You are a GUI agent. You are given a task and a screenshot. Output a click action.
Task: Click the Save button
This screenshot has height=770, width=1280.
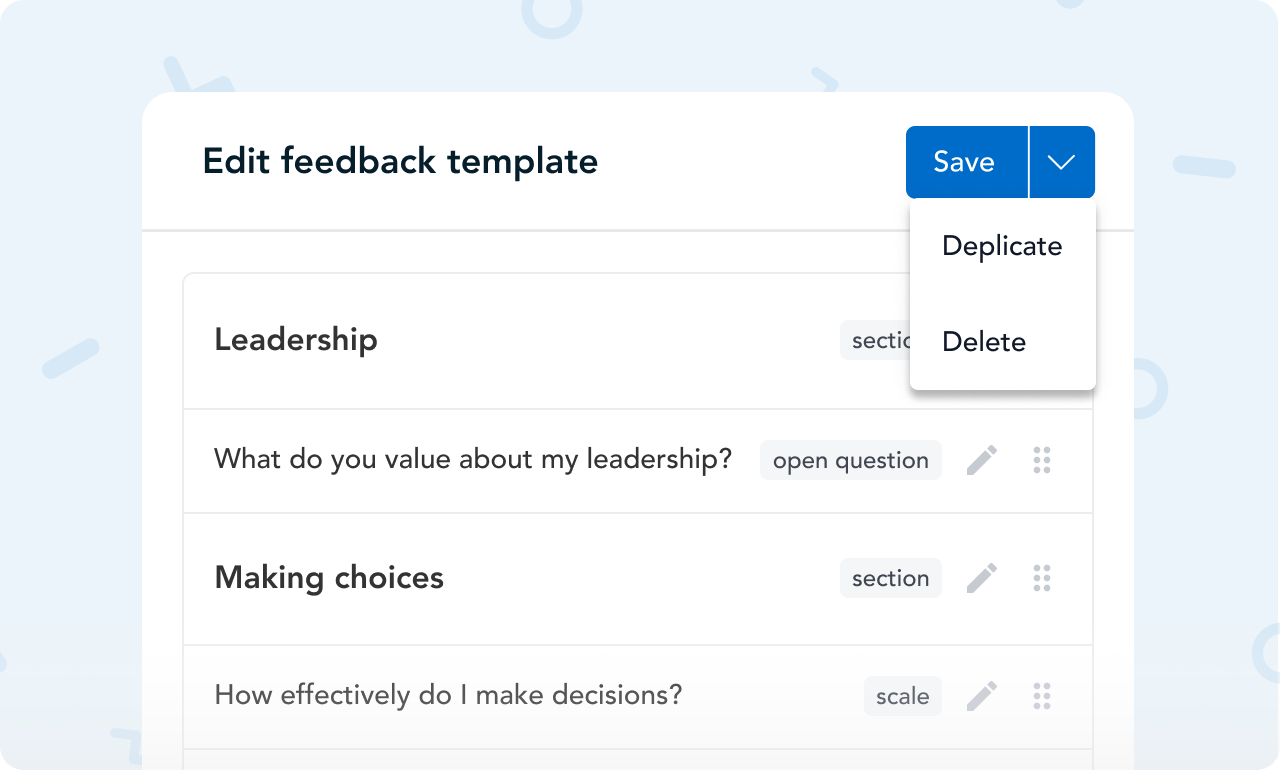pos(966,162)
